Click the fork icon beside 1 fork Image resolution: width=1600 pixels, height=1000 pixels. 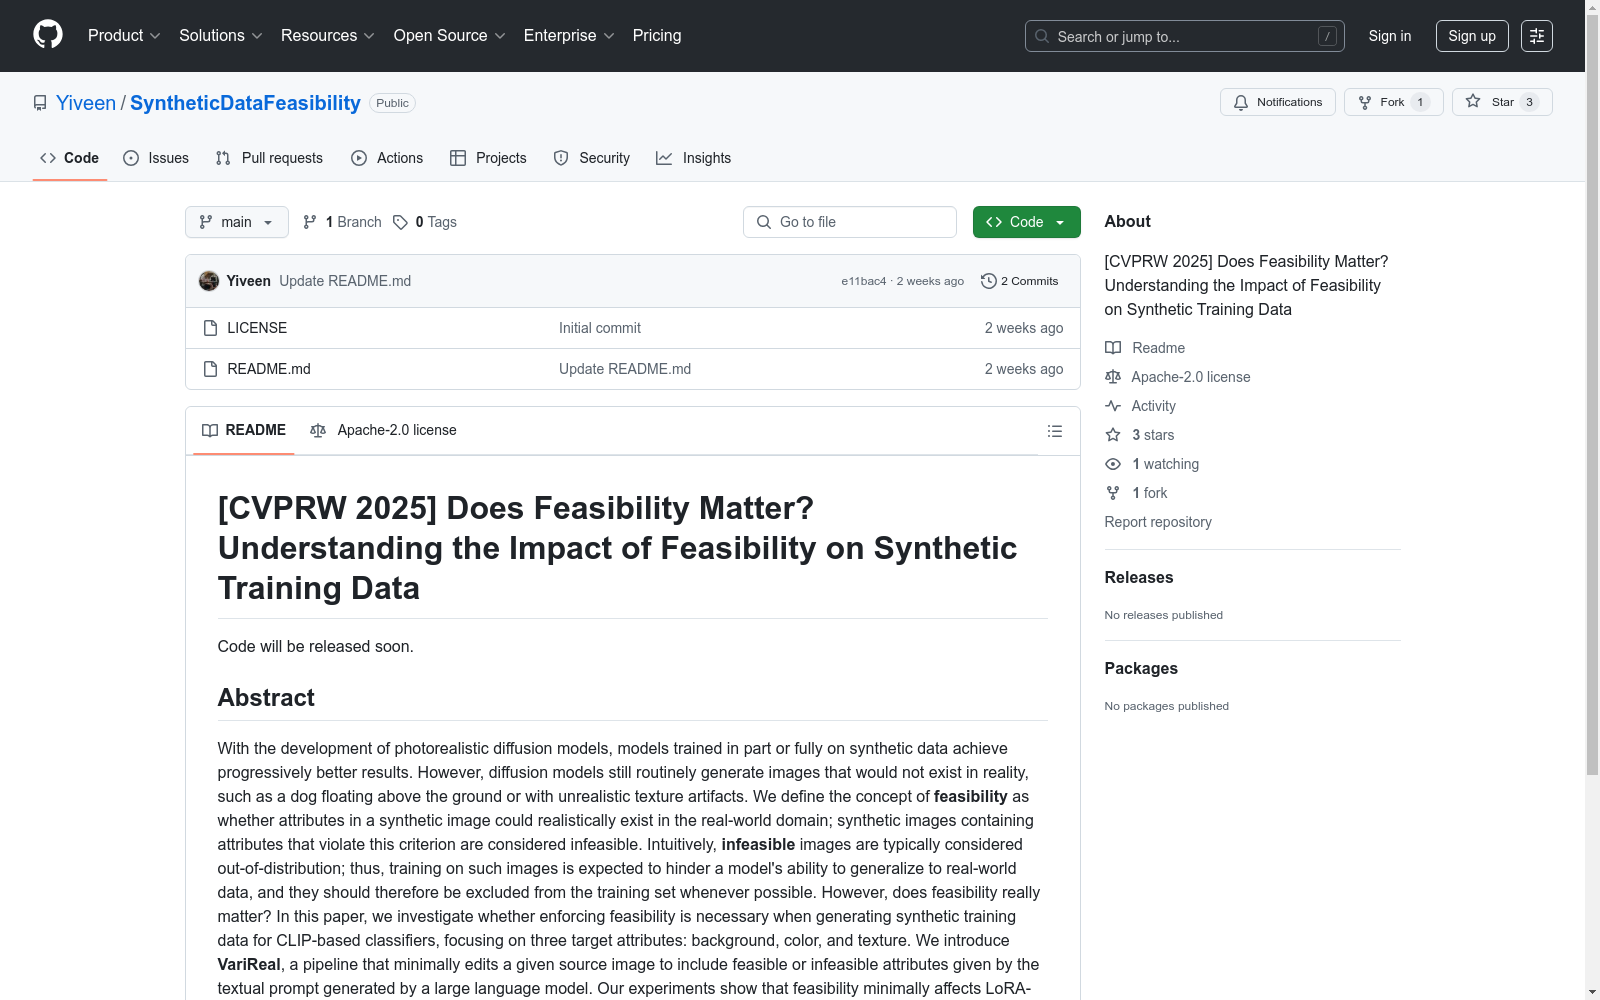click(1113, 493)
